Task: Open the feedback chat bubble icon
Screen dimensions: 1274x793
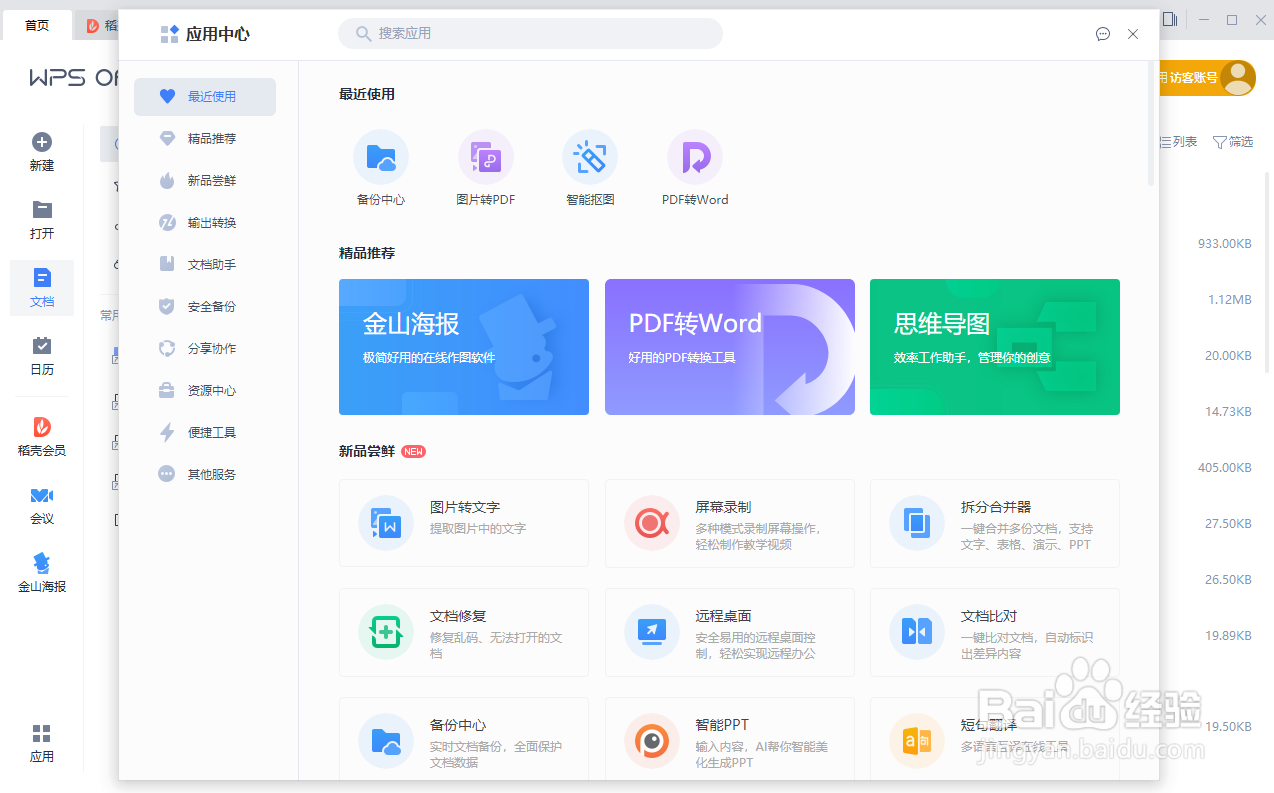Action: tap(1103, 34)
